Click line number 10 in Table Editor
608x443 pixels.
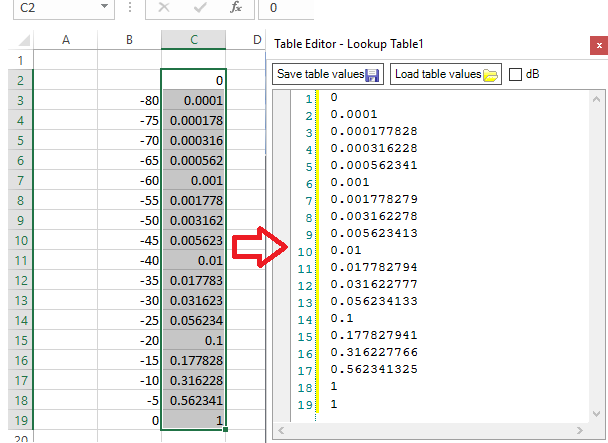click(305, 252)
